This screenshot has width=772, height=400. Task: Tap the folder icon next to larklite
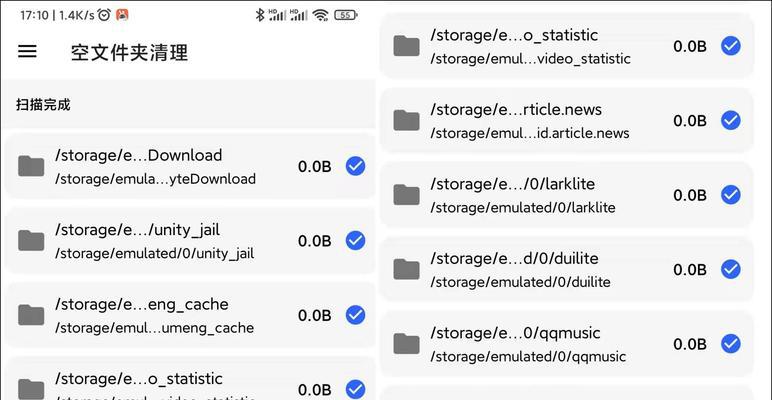click(x=406, y=195)
